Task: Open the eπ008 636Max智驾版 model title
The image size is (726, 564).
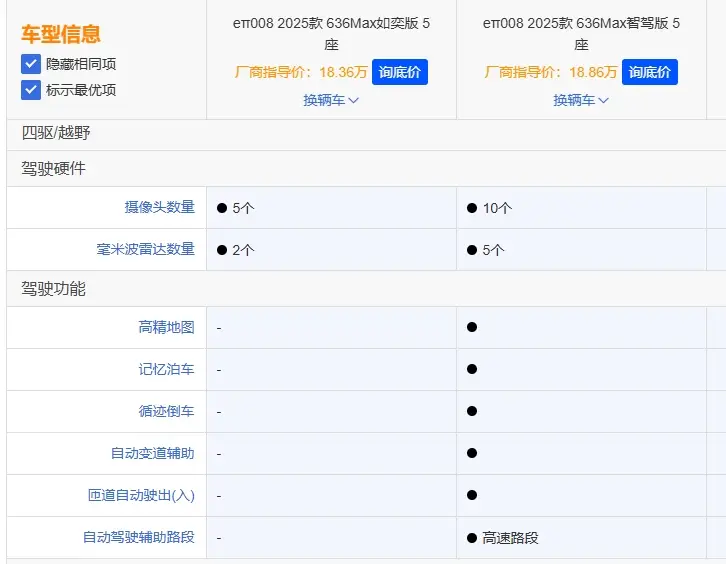Action: pos(581,33)
